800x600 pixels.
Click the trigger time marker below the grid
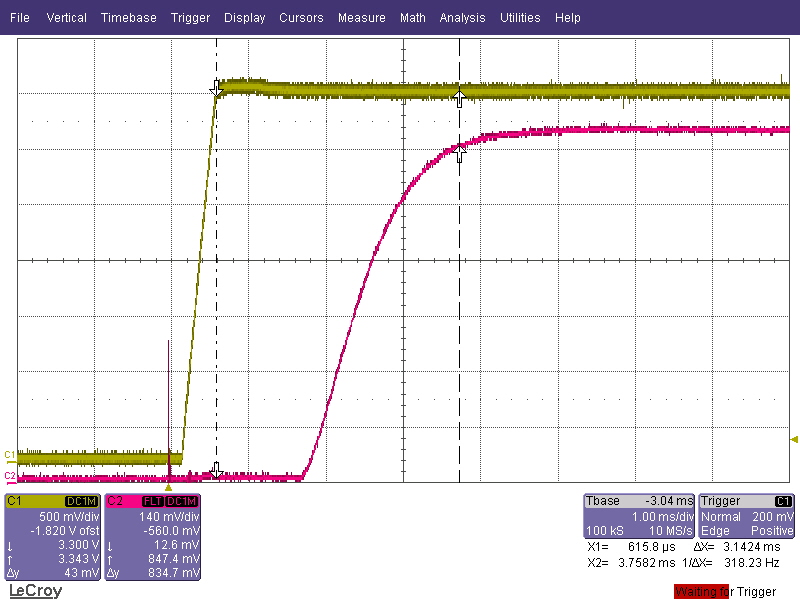tap(168, 488)
